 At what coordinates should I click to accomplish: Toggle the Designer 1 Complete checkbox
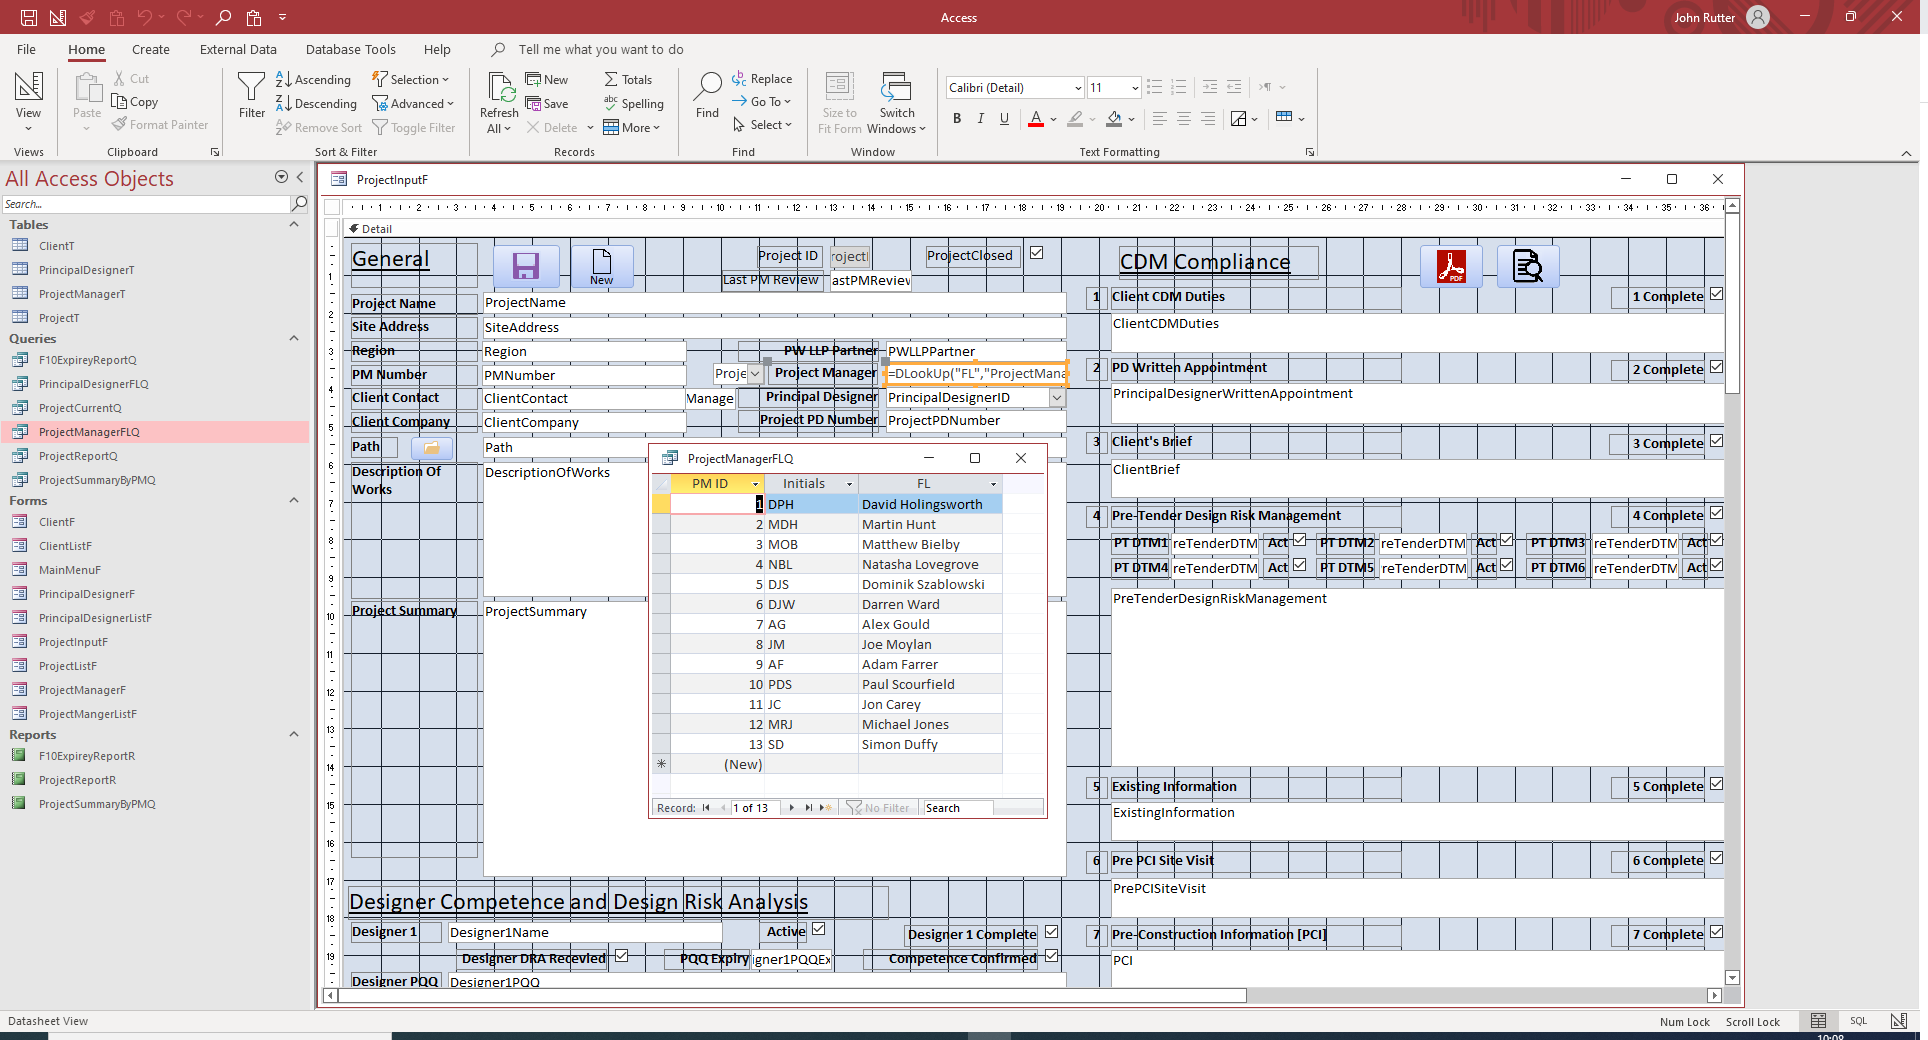pyautogui.click(x=1052, y=932)
